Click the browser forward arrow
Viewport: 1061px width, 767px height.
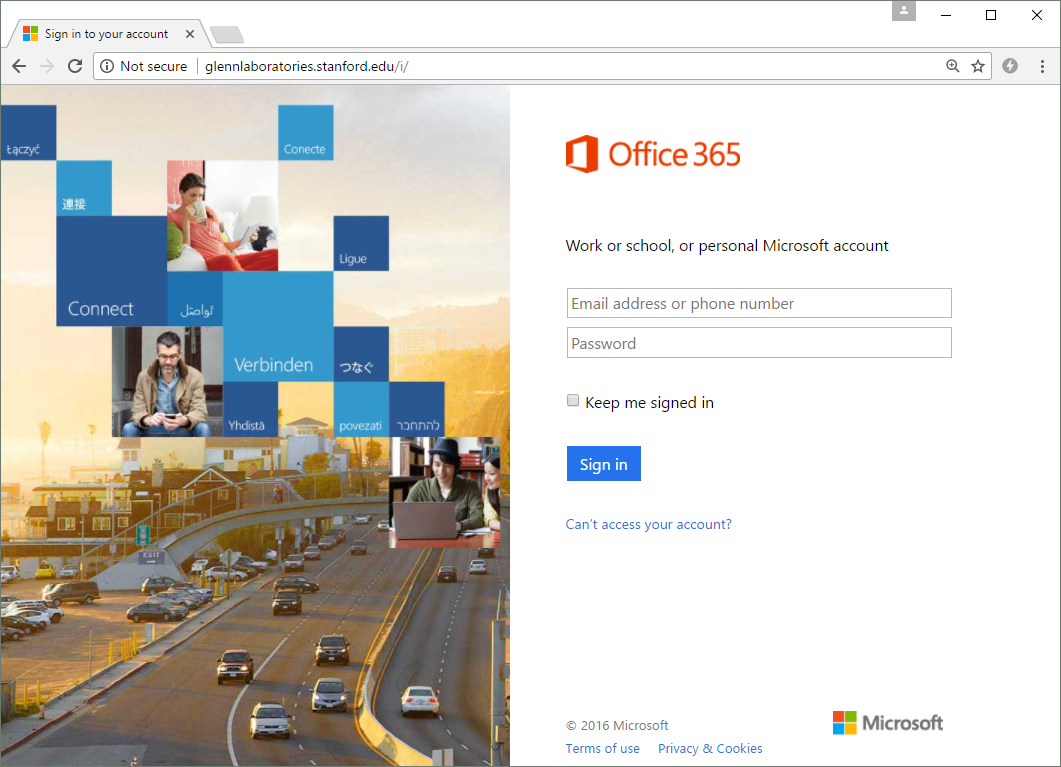click(47, 66)
